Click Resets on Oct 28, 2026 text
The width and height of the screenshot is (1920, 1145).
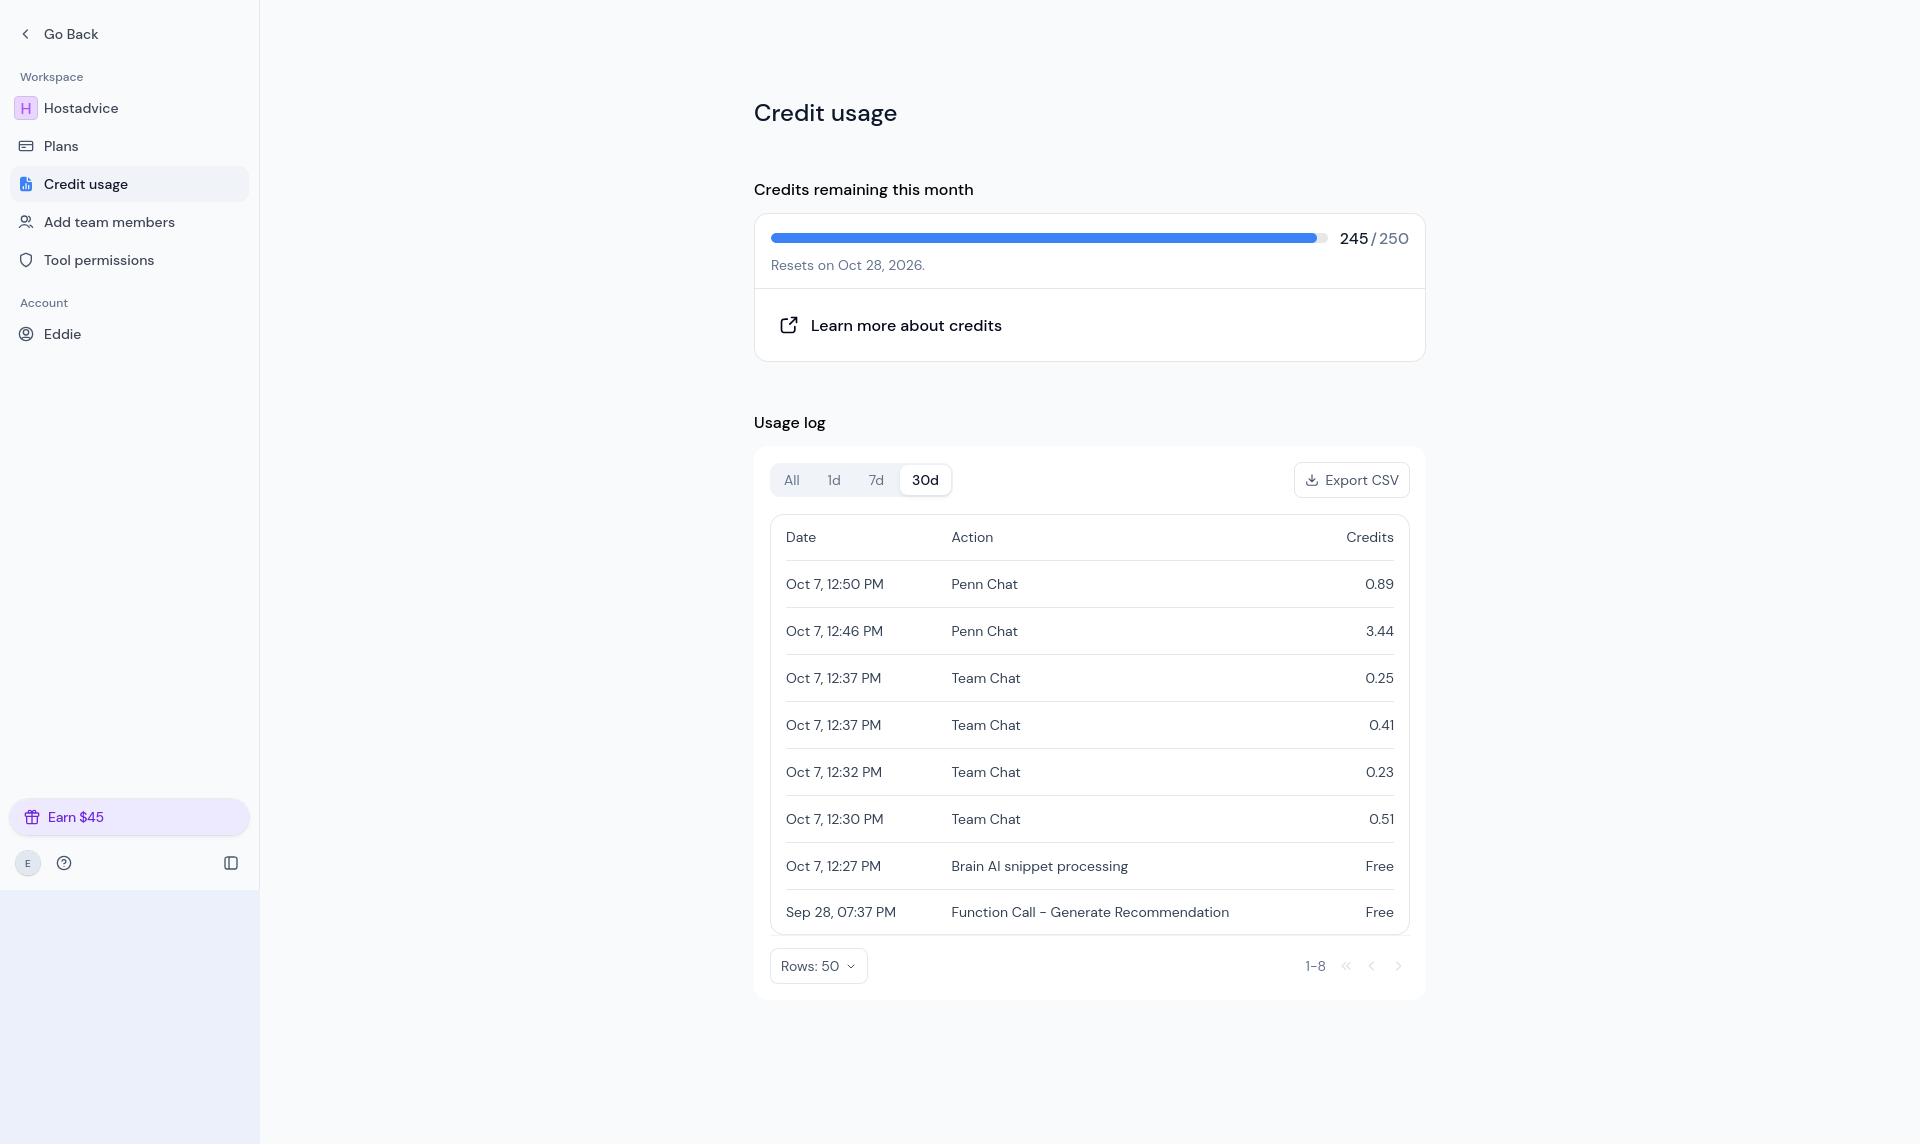pos(848,266)
